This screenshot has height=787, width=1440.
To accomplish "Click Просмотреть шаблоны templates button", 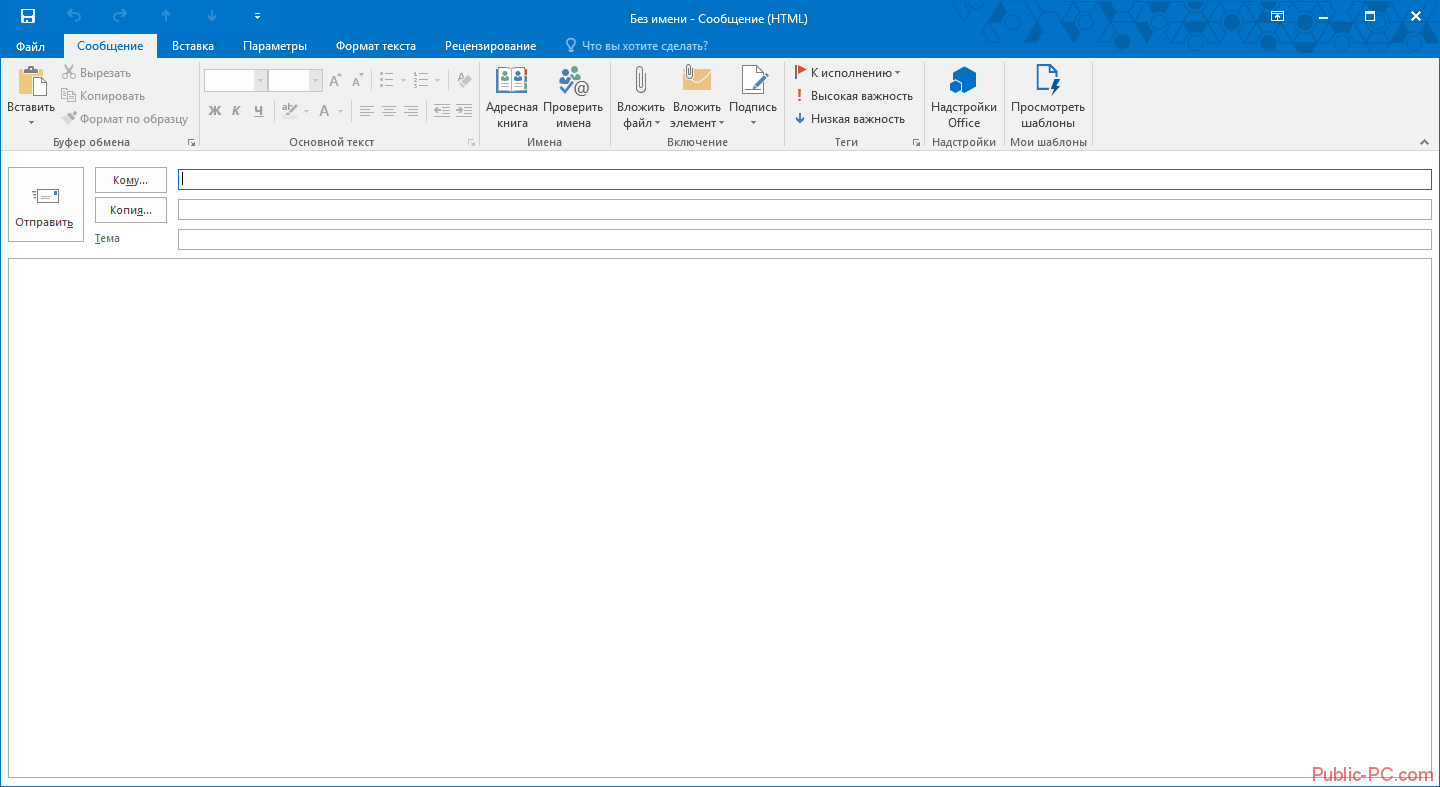I will [1048, 97].
